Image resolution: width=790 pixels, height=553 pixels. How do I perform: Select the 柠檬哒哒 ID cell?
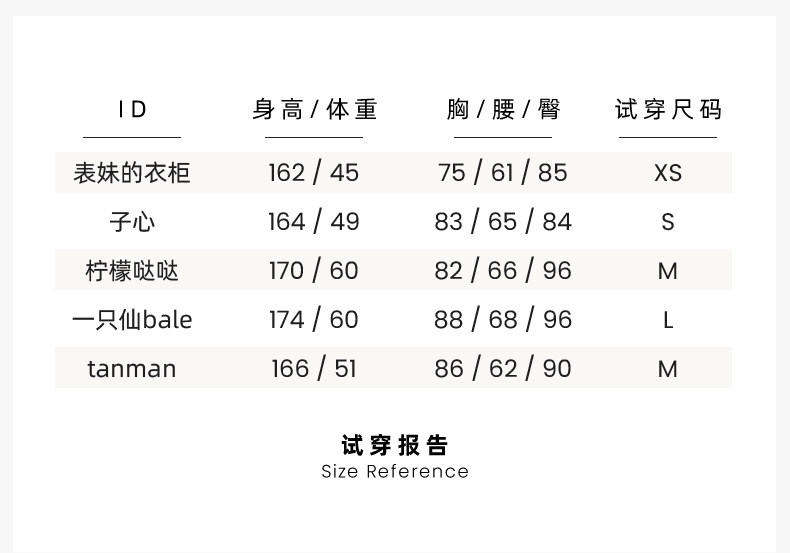coord(132,270)
